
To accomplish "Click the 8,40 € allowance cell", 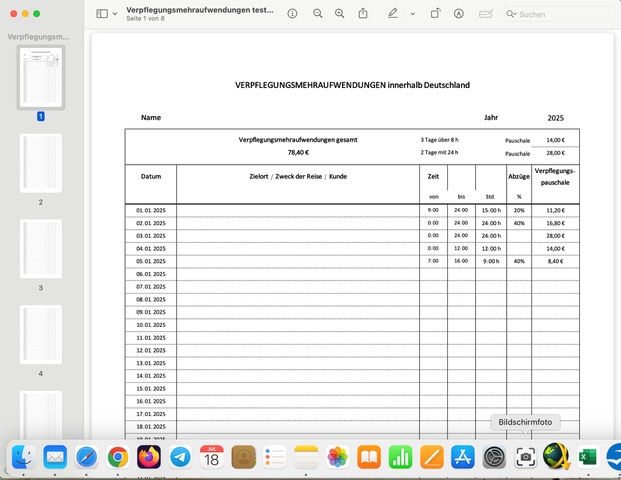I will tap(555, 261).
